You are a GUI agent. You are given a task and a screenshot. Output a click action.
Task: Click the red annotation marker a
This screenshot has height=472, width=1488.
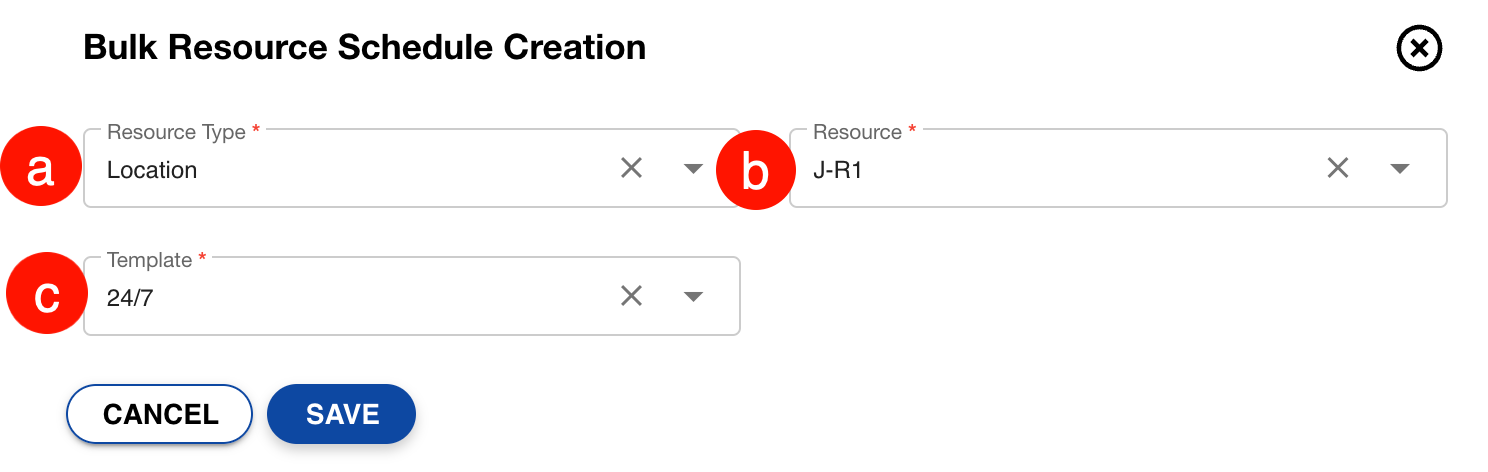(40, 170)
